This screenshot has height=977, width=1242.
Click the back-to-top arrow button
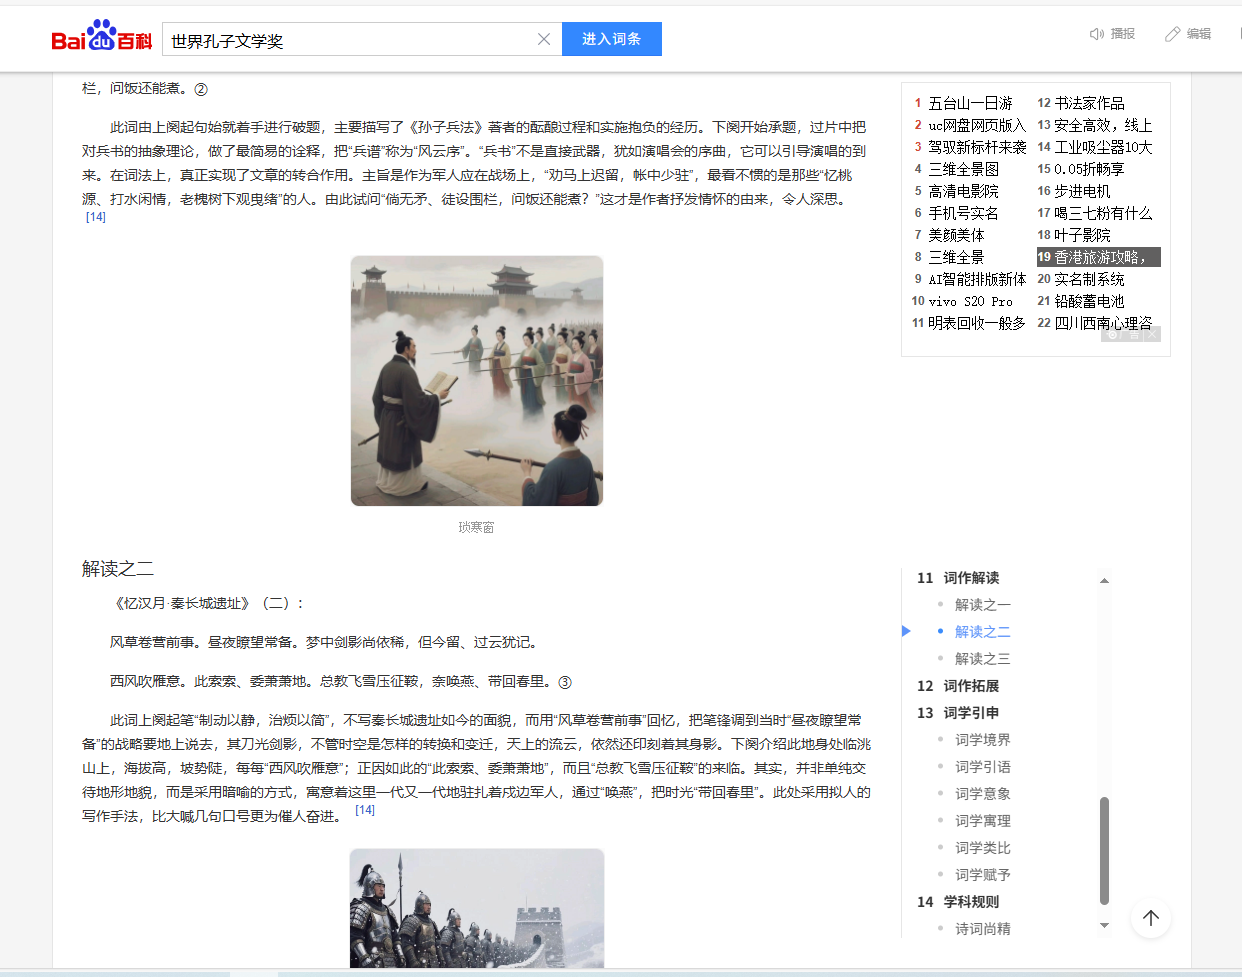coord(1151,918)
